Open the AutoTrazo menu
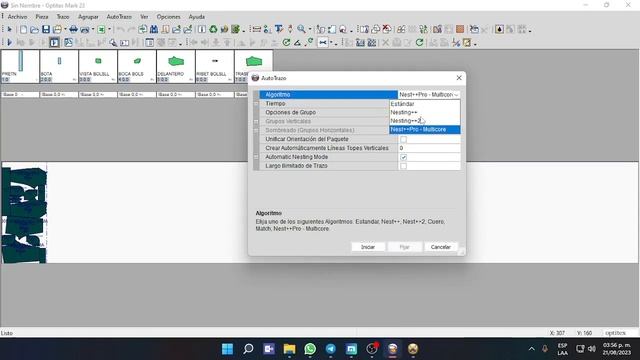The width and height of the screenshot is (640, 360). coord(119,17)
